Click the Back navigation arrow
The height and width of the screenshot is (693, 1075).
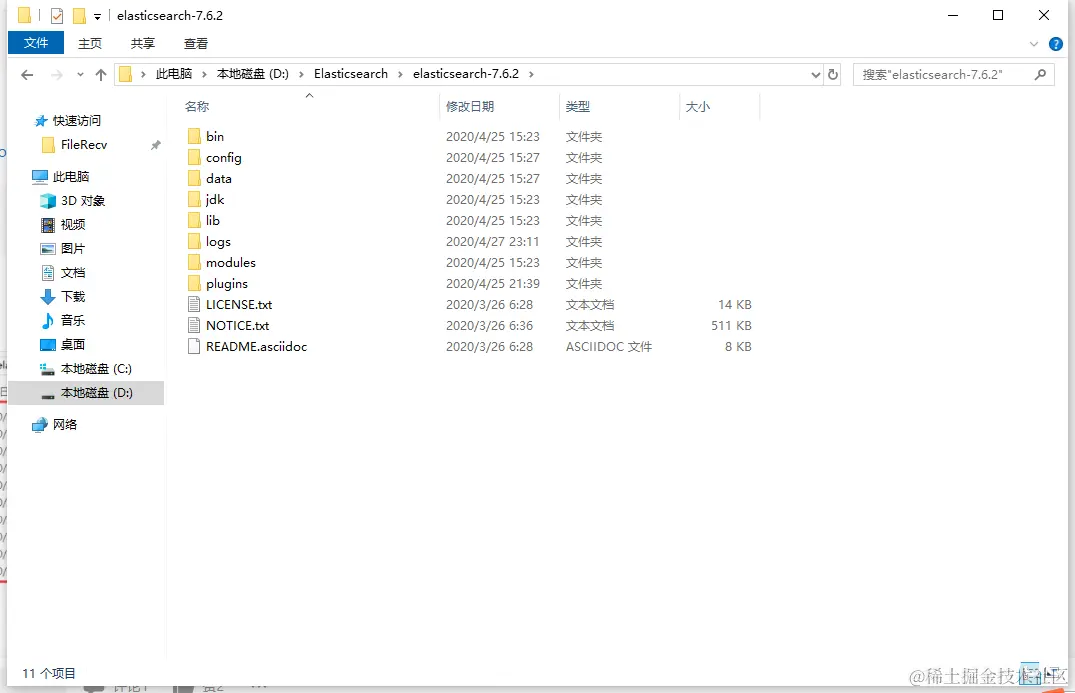tap(27, 75)
